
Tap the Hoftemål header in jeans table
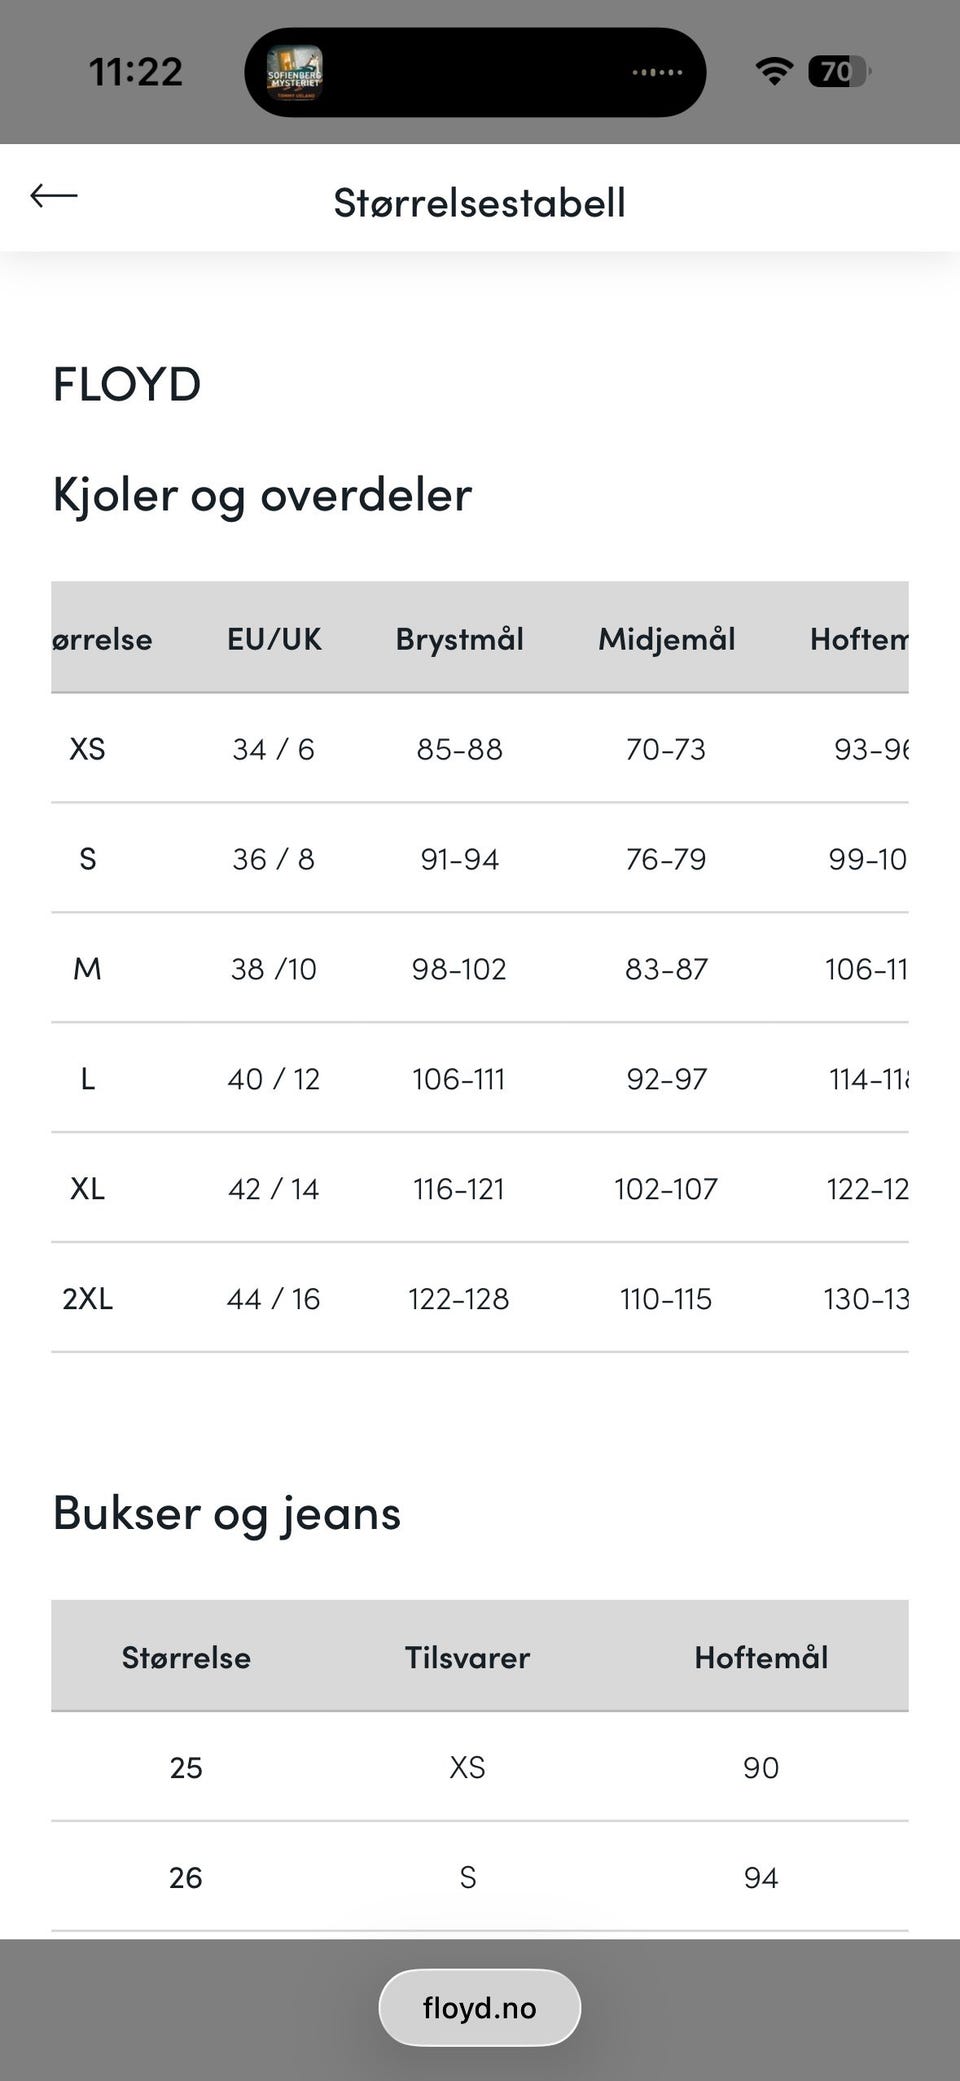coord(761,1657)
